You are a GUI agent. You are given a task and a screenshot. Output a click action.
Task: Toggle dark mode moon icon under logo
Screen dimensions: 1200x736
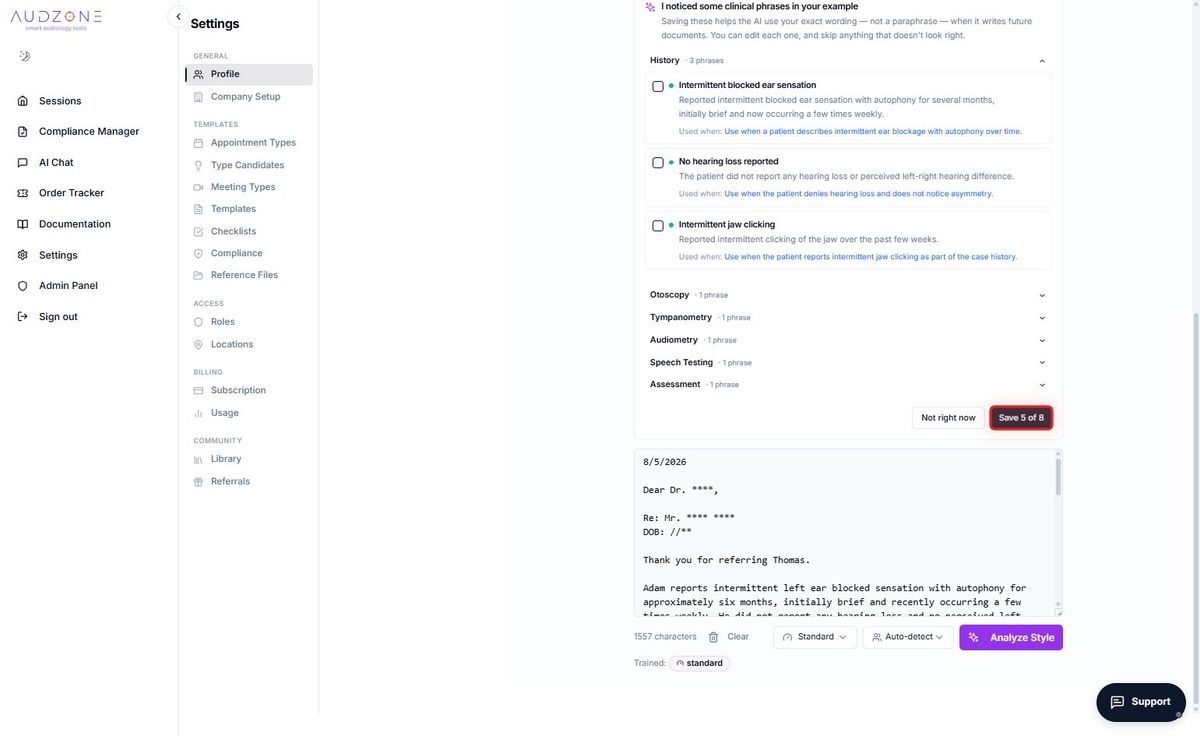tap(24, 56)
